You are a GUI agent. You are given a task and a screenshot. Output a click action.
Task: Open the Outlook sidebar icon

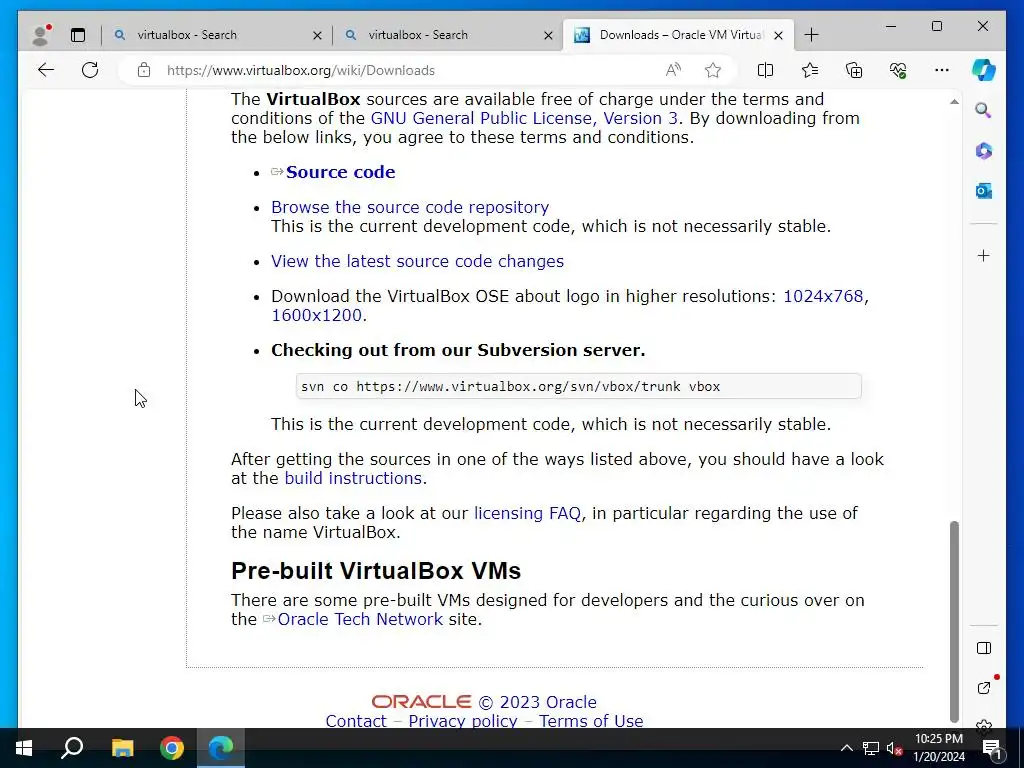tap(984, 191)
